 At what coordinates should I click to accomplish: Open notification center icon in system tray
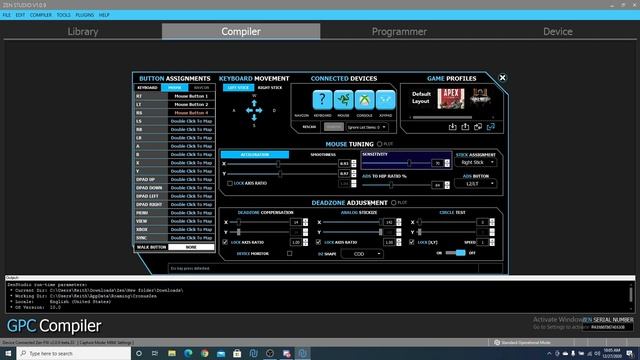[630, 353]
